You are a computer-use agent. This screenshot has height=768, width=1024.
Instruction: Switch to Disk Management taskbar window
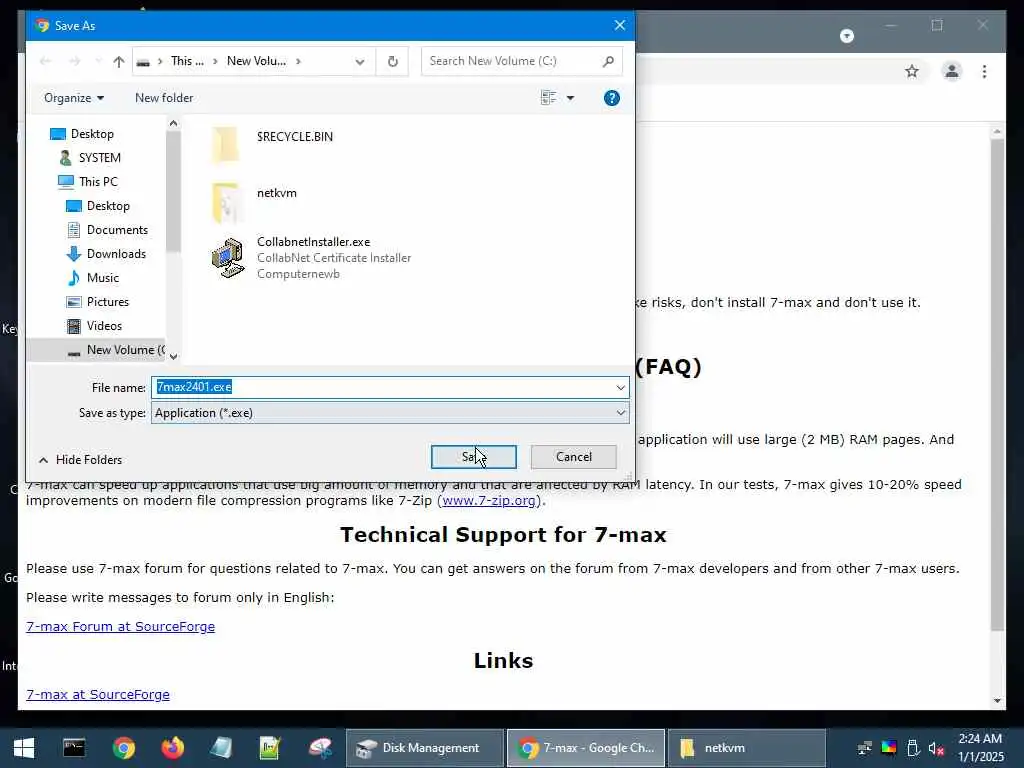click(424, 748)
